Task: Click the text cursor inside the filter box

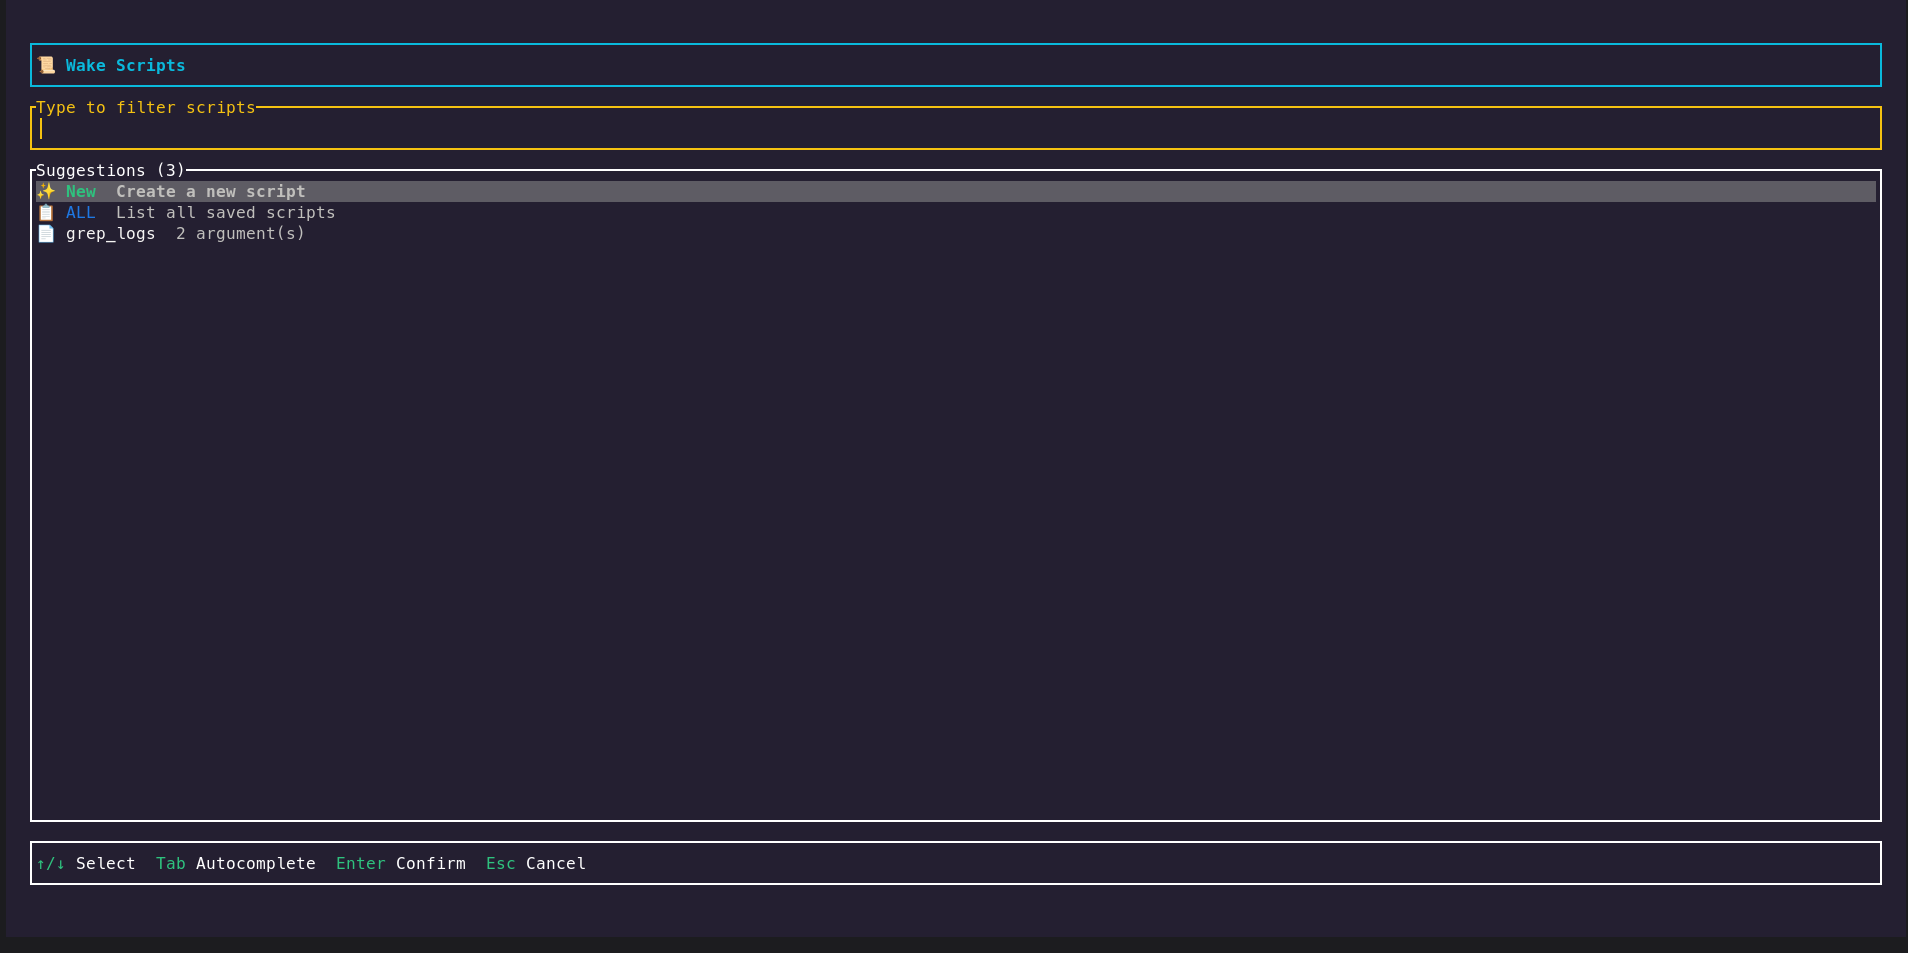Action: click(x=42, y=128)
